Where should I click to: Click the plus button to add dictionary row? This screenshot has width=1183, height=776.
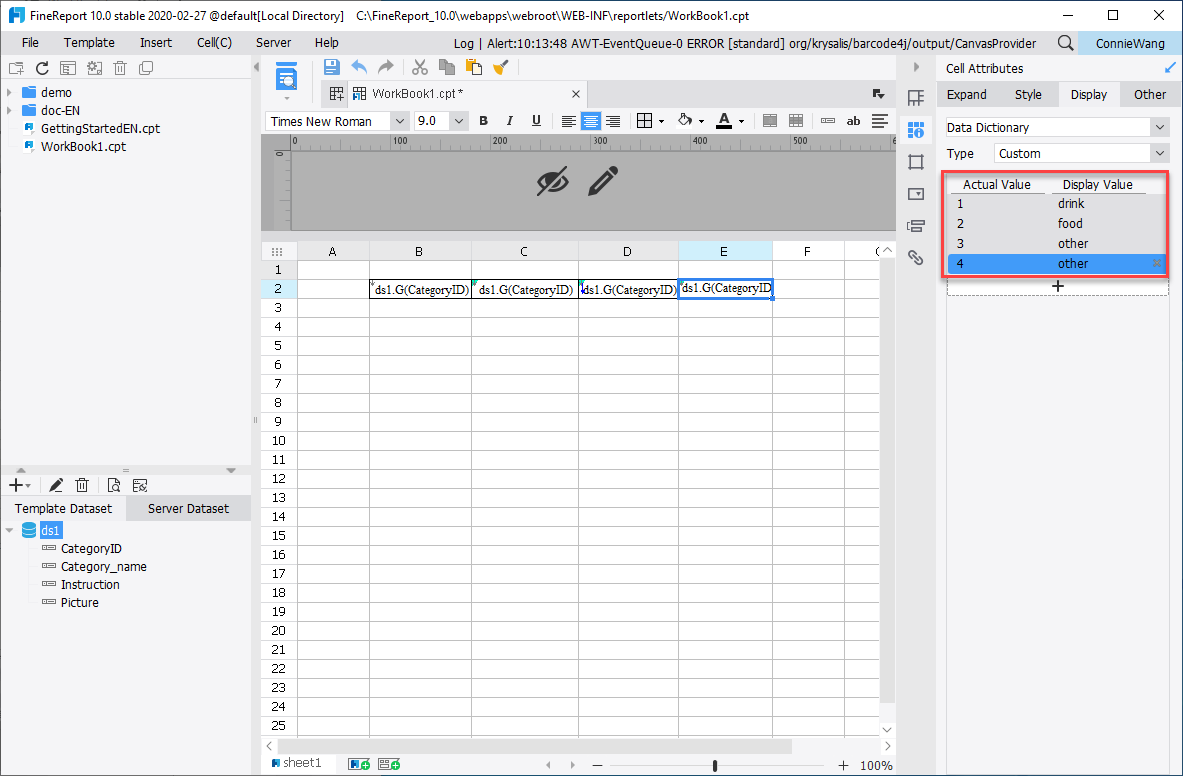(1057, 286)
